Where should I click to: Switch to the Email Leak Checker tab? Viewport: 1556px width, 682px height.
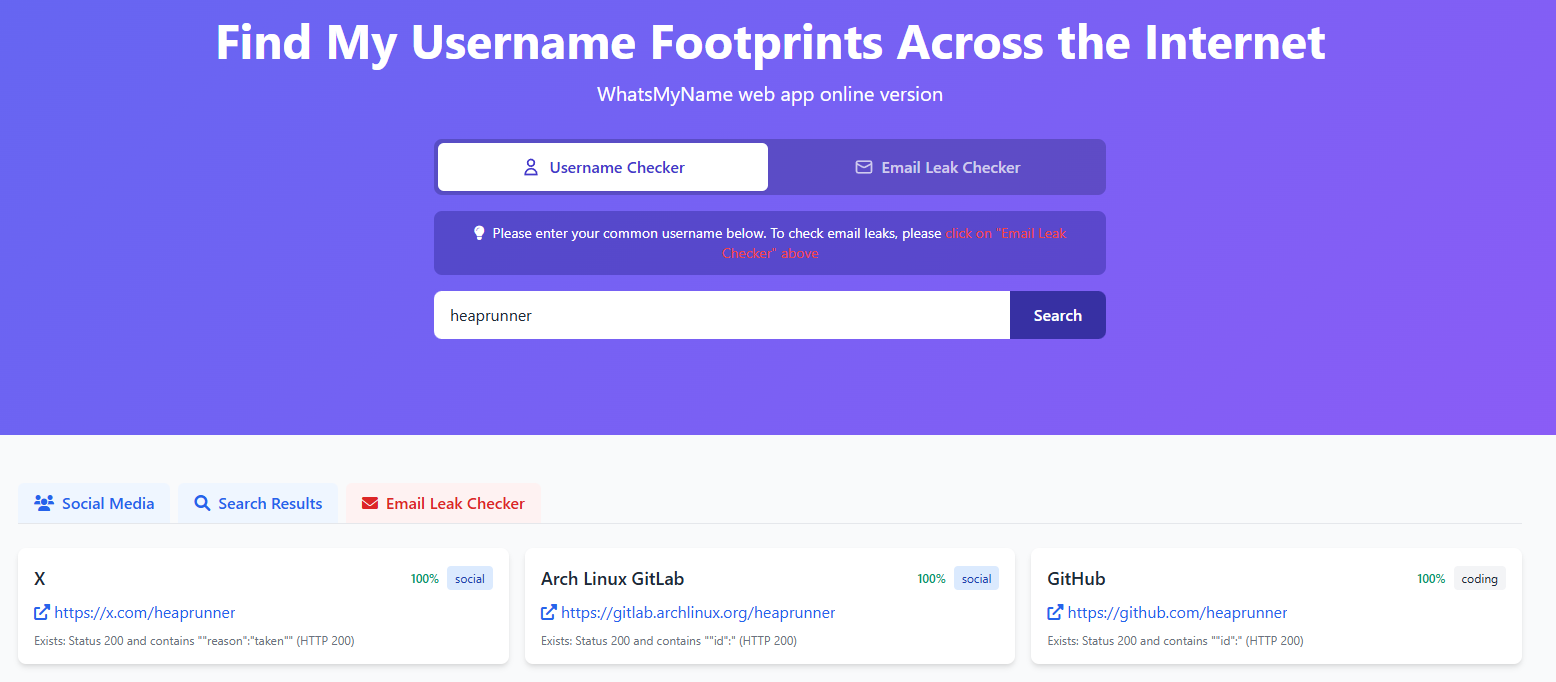pyautogui.click(x=936, y=167)
